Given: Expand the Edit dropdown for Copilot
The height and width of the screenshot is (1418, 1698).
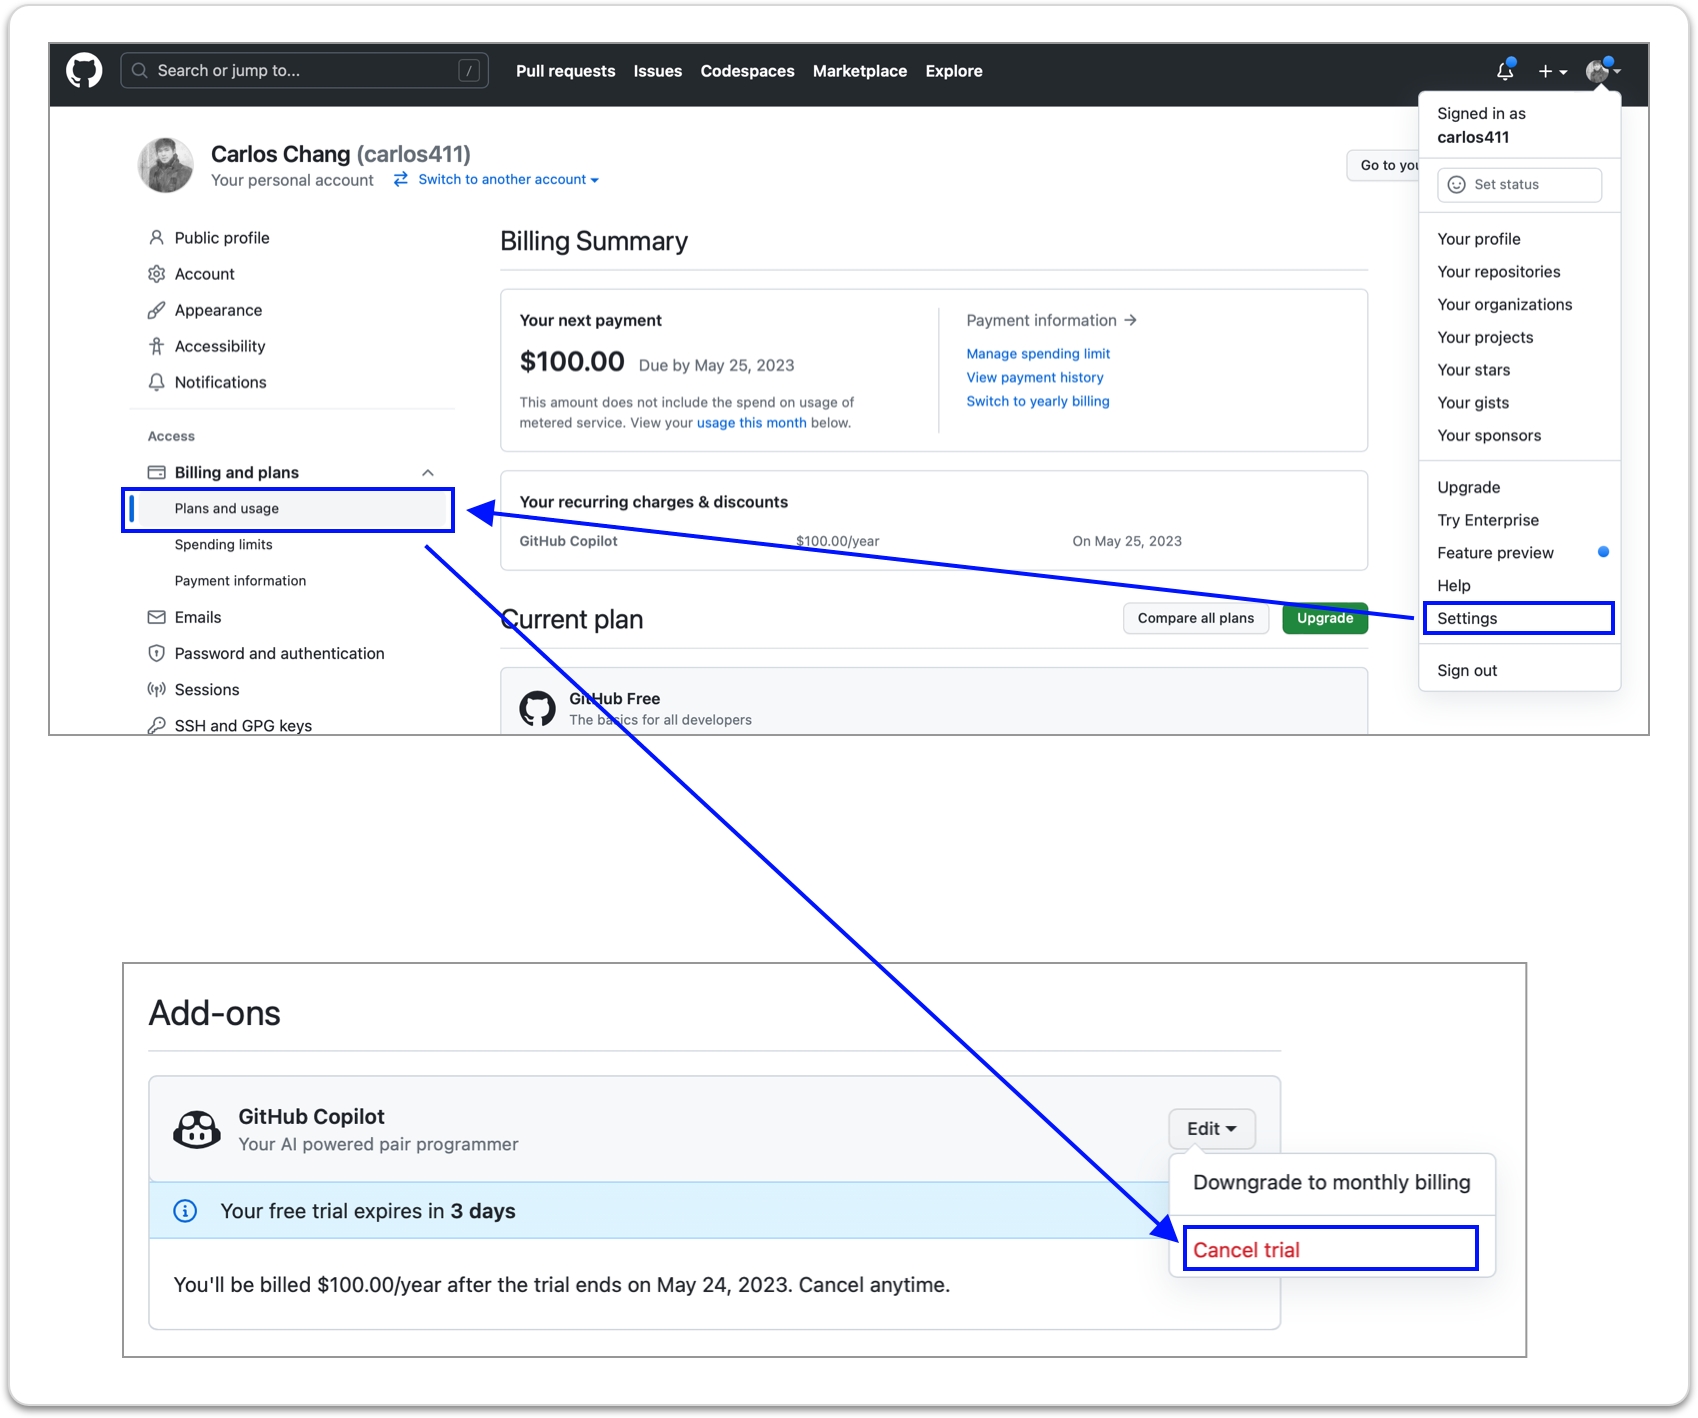Looking at the screenshot, I should tap(1211, 1129).
